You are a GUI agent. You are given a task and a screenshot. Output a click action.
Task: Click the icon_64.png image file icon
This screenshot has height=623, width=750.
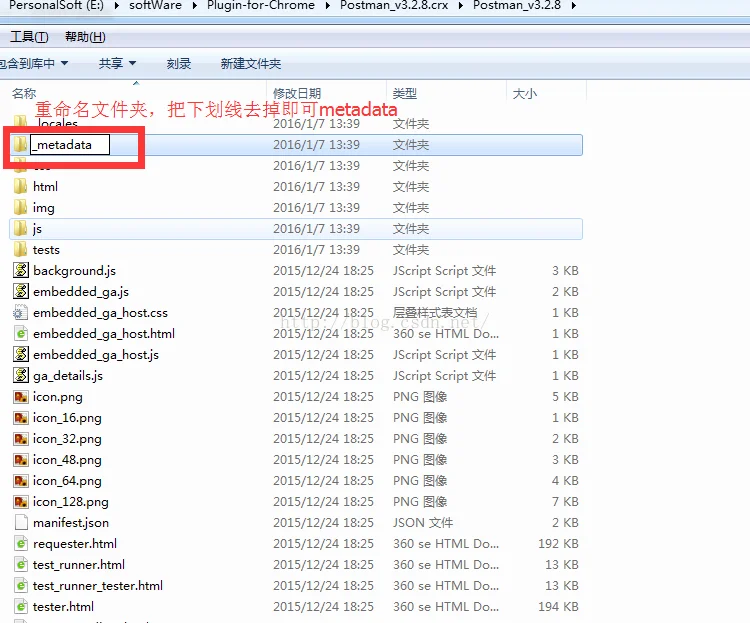21,481
